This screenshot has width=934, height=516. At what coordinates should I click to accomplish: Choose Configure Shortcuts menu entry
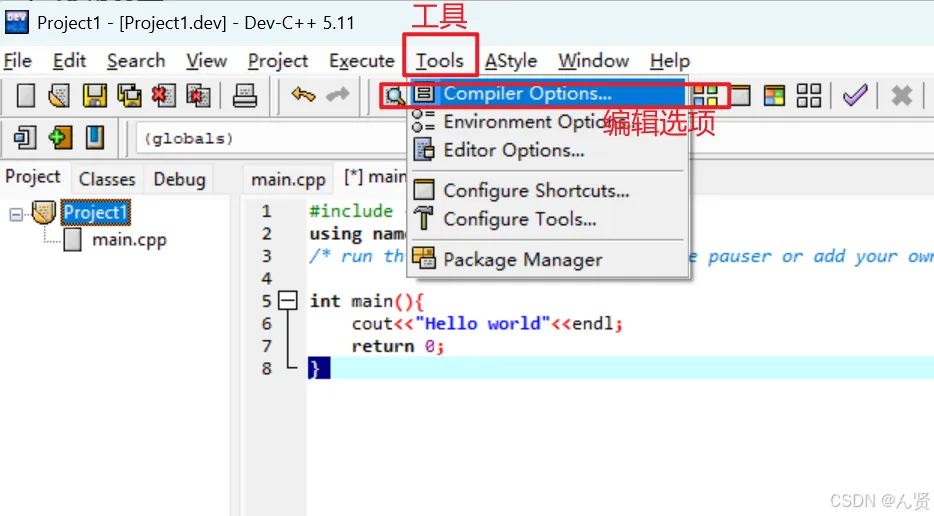point(548,191)
